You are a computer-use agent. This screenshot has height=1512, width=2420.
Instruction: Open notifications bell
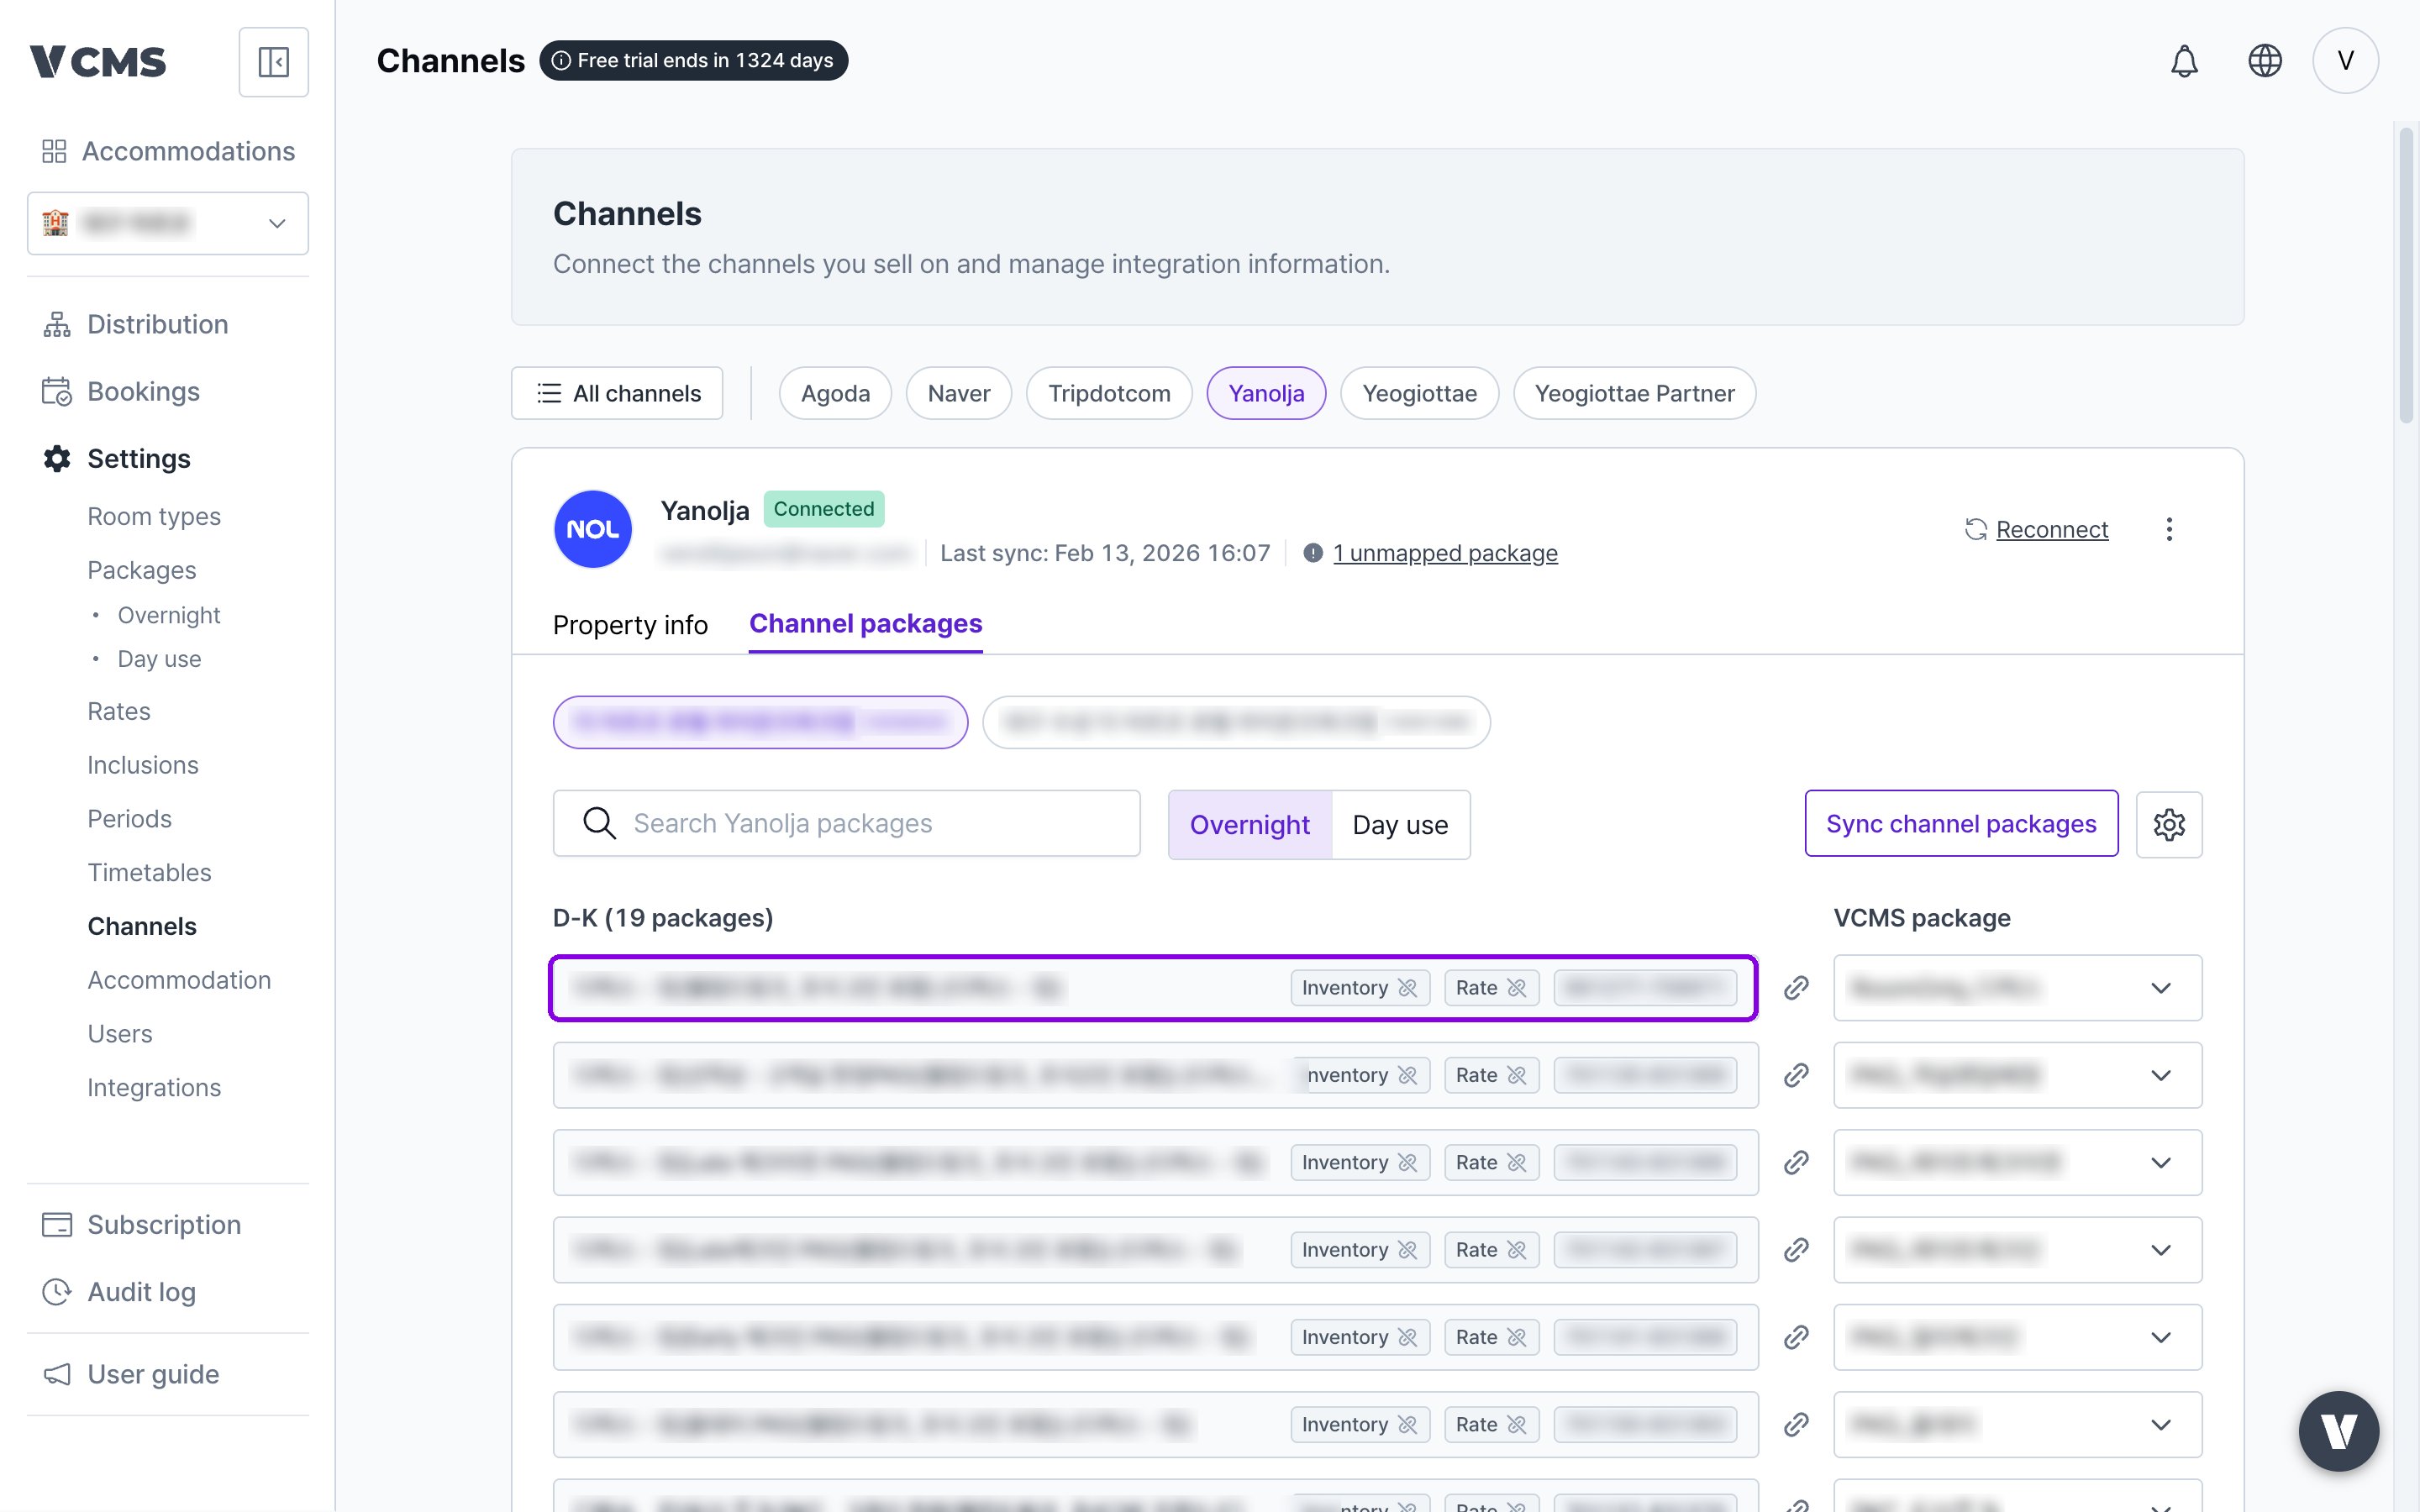click(2184, 61)
